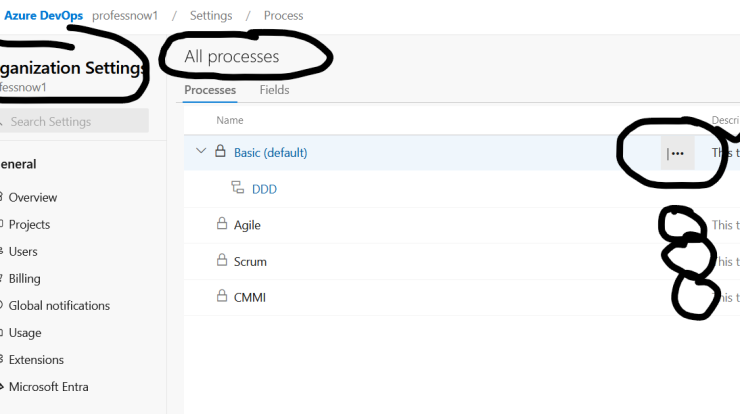Open the DDD inherited process
The image size is (740, 414).
264,189
